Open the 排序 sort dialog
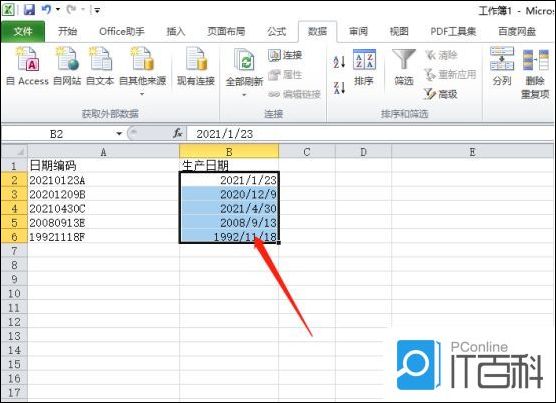The width and height of the screenshot is (556, 403). click(x=364, y=67)
